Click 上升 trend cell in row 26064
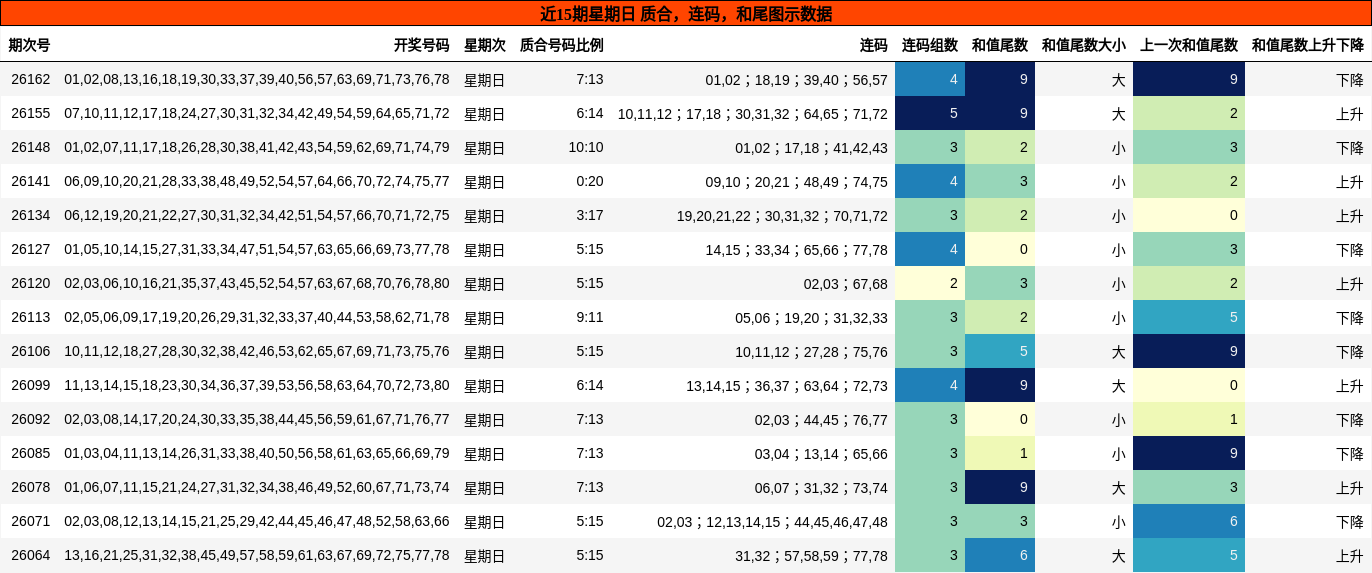The height and width of the screenshot is (573, 1372). click(1350, 555)
